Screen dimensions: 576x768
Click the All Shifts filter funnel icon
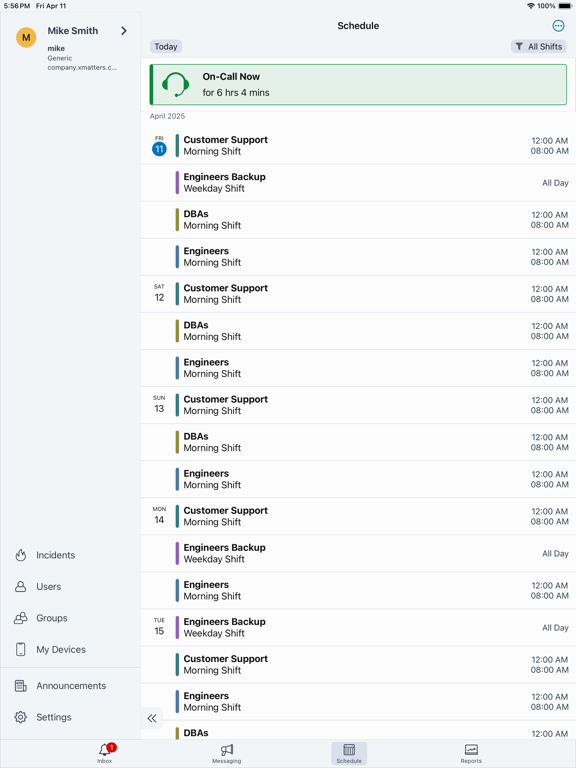point(519,47)
